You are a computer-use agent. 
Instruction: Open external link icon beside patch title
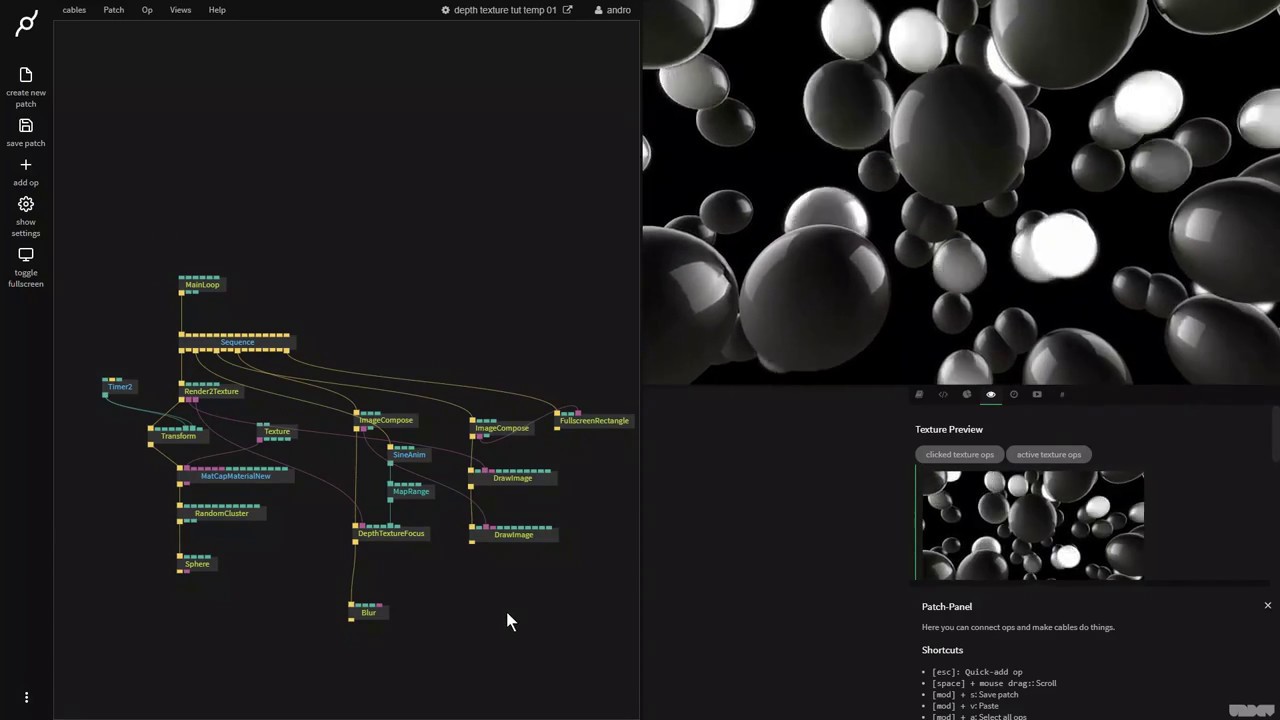(x=568, y=10)
